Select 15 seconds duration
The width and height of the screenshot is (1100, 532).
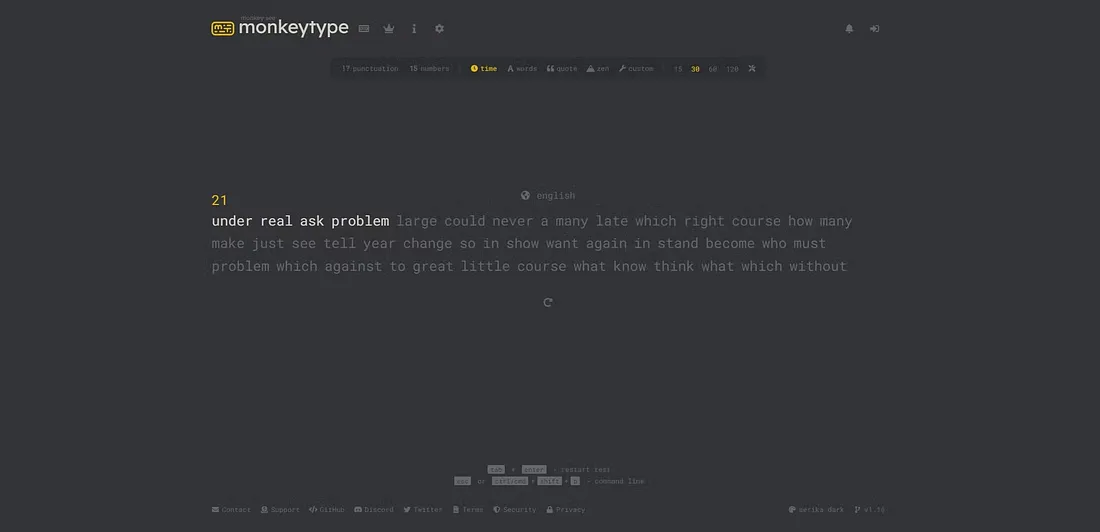(678, 69)
